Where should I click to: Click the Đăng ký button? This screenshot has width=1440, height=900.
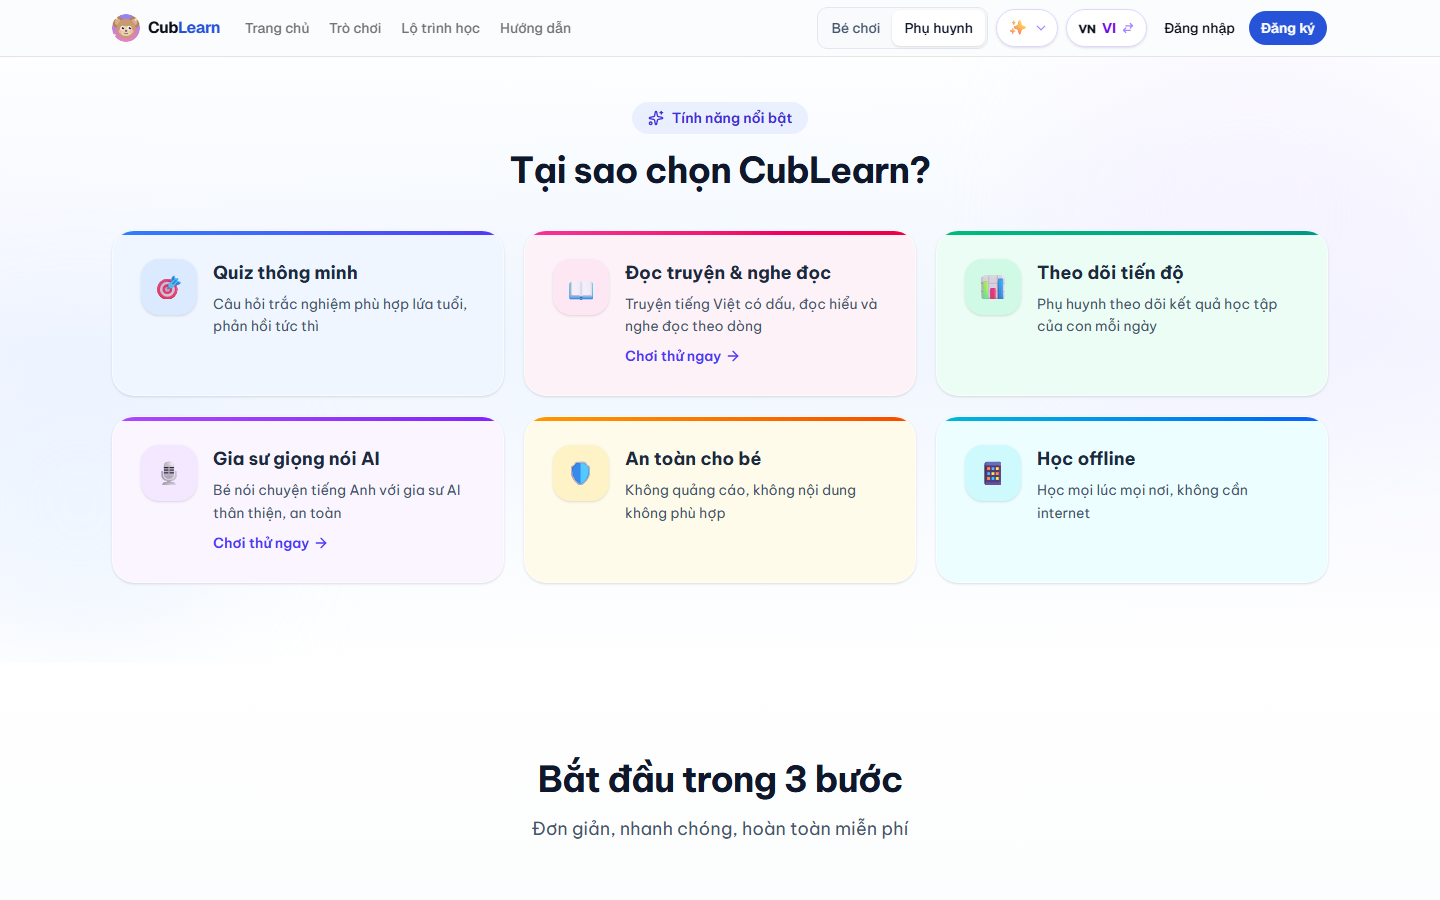point(1288,28)
